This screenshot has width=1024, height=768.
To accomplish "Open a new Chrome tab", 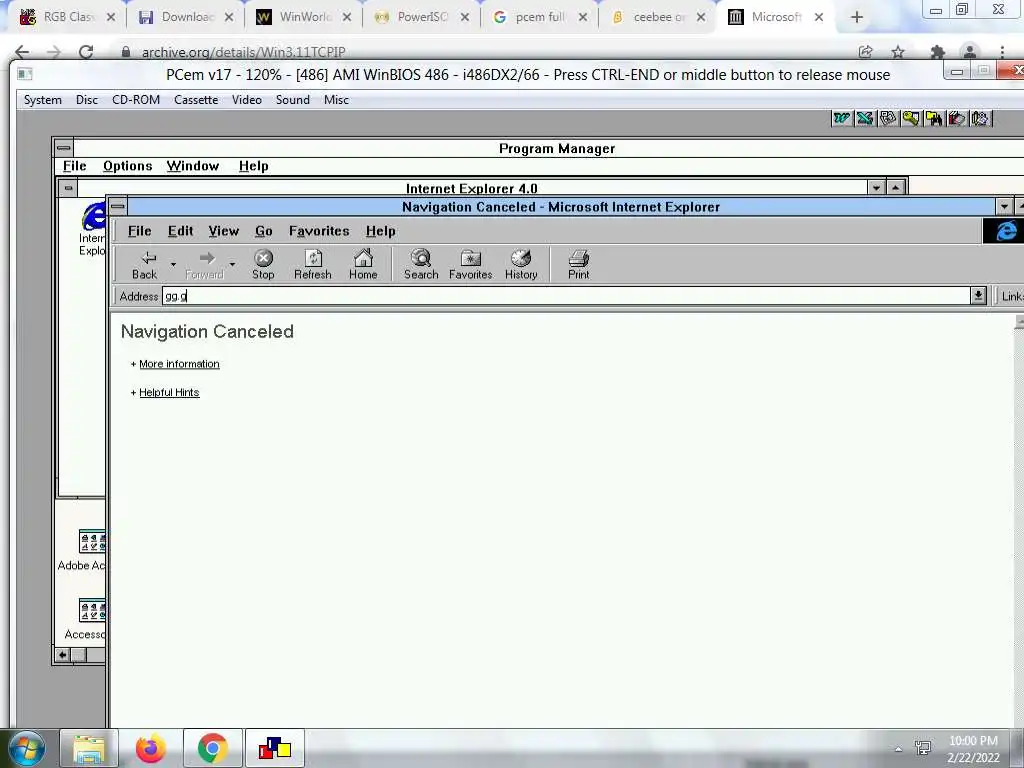I will [857, 18].
